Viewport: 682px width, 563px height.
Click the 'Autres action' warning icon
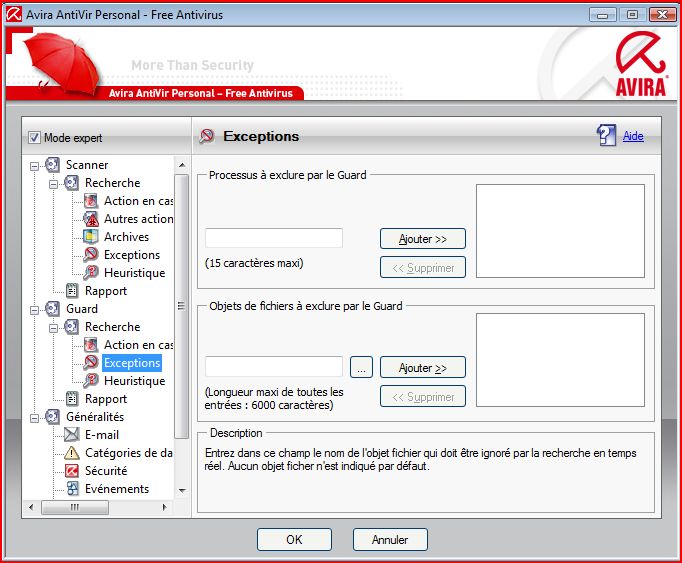click(x=90, y=219)
